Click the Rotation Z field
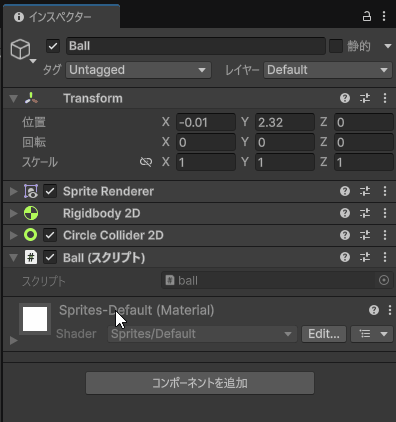396x422 pixels. (364, 142)
